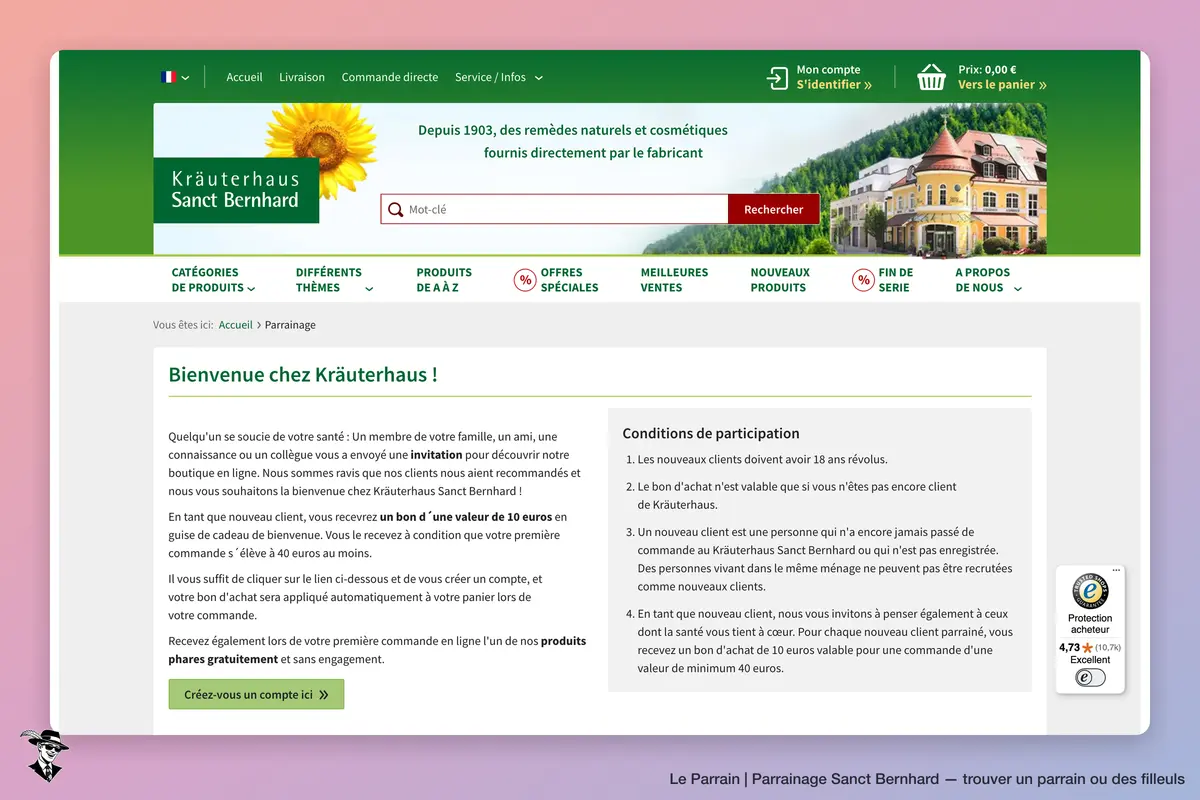The image size is (1200, 800).
Task: Expand the language selector chevron
Action: coord(185,78)
